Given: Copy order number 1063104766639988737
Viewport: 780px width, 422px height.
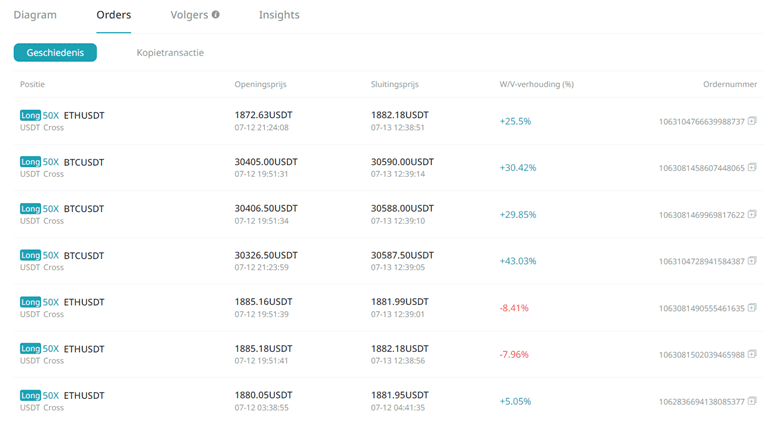Looking at the screenshot, I should (x=752, y=121).
